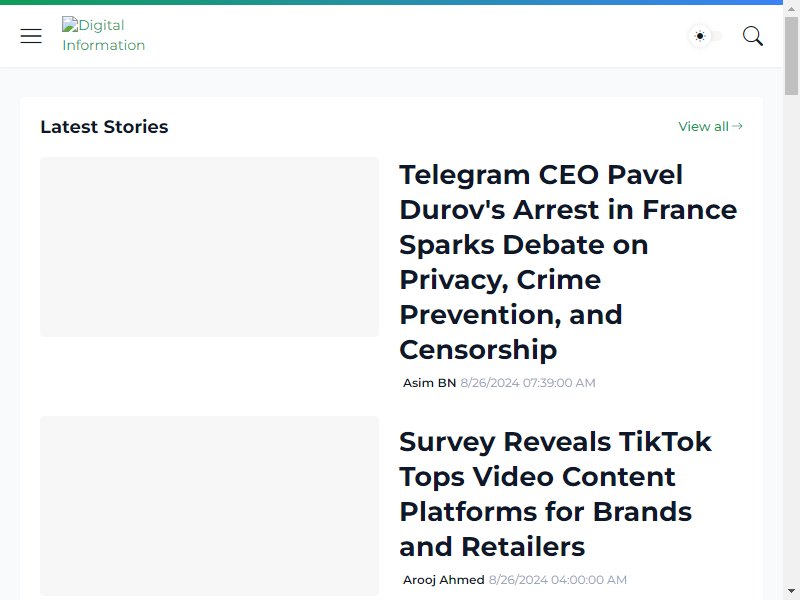Click the View all arrow link
800x600 pixels.
pos(710,126)
